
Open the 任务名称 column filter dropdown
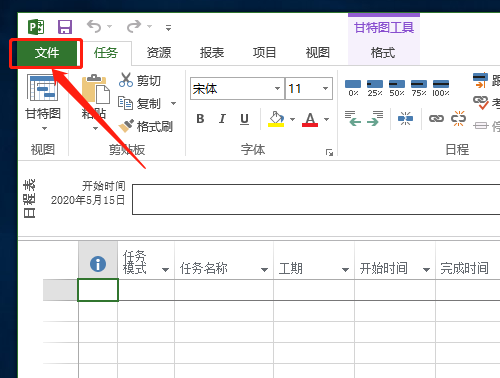(264, 270)
